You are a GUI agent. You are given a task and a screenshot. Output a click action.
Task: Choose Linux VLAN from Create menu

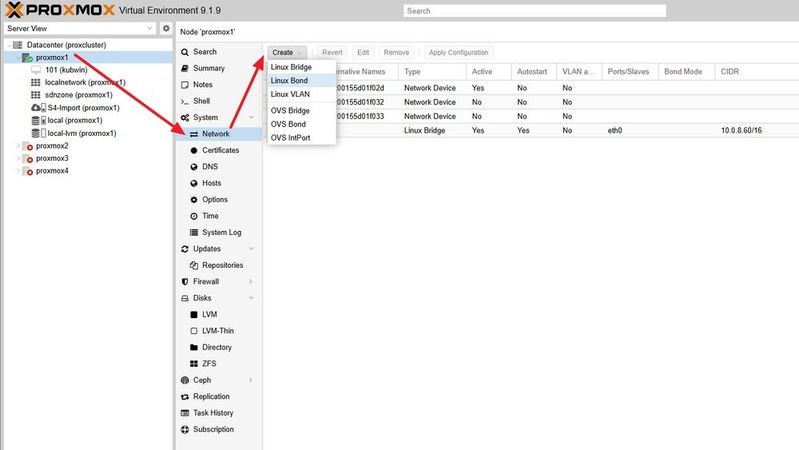click(x=302, y=94)
